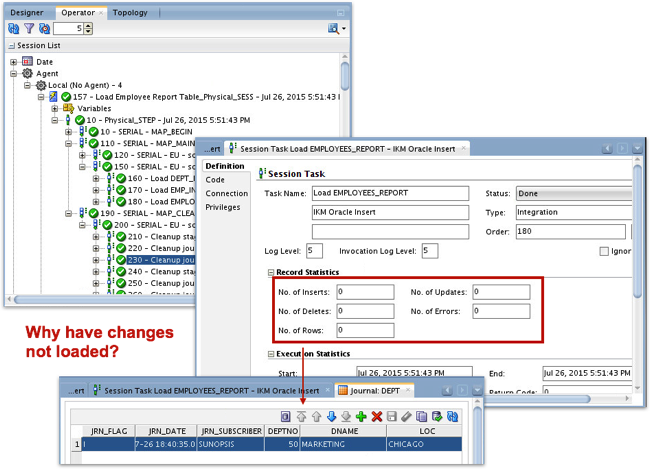
Task: Click the Log Level field
Action: click(314, 250)
